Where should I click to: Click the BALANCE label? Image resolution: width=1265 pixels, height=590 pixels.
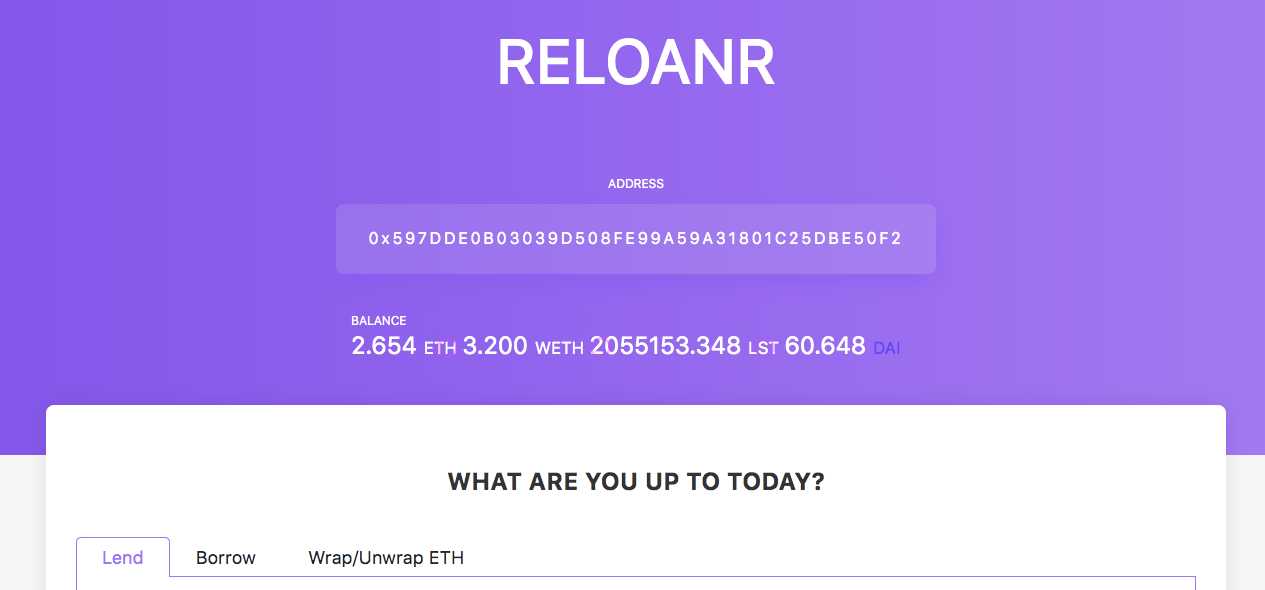(379, 321)
